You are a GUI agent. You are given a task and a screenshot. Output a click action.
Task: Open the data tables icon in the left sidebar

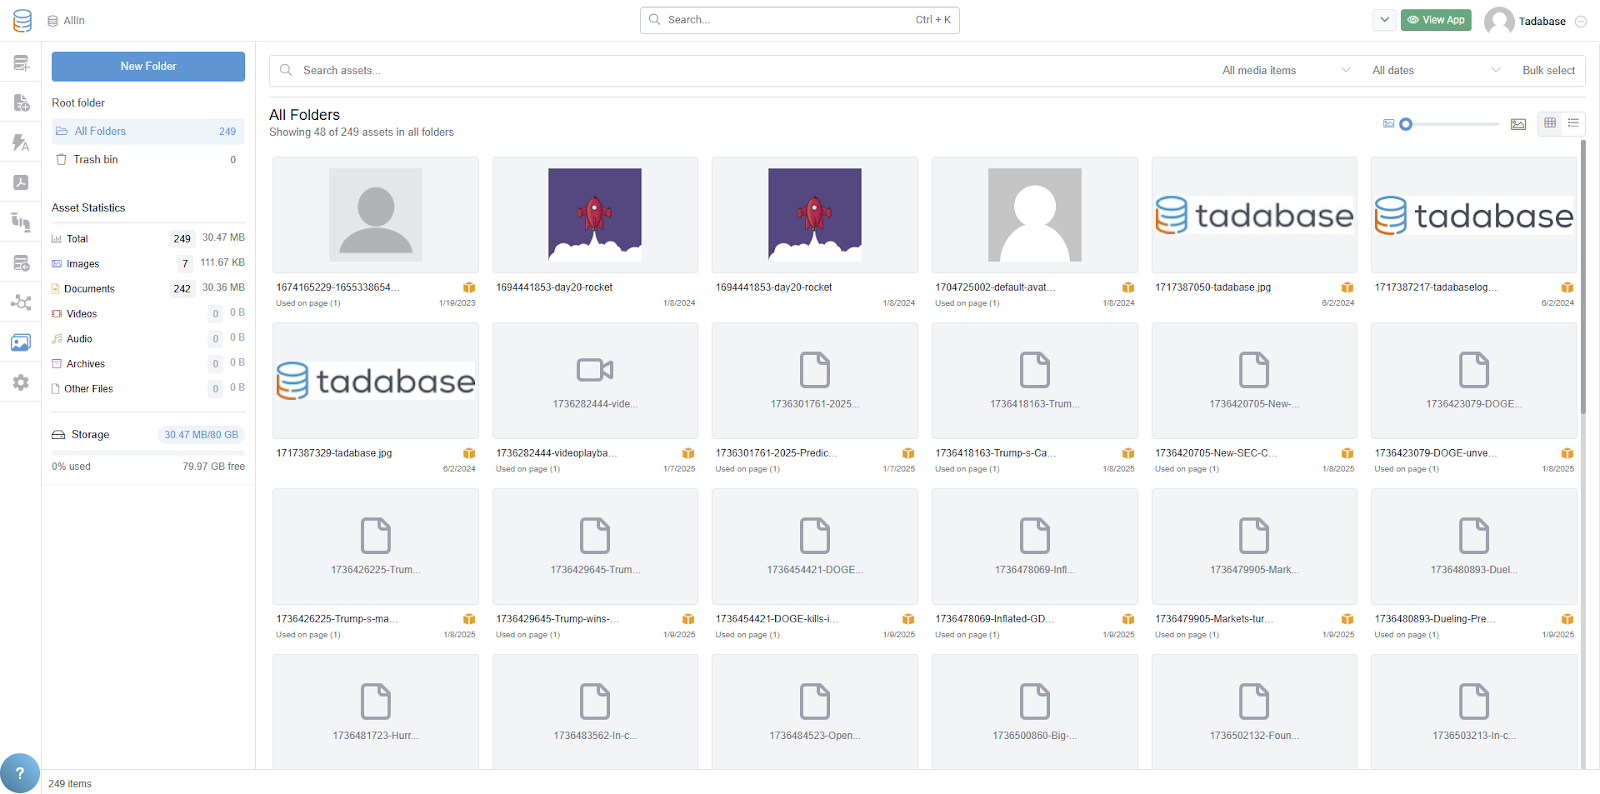pos(21,63)
